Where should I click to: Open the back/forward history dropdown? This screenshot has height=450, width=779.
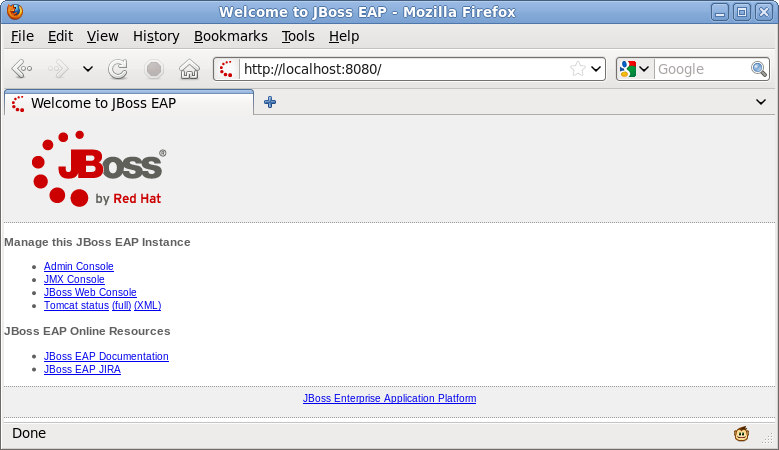coord(88,69)
